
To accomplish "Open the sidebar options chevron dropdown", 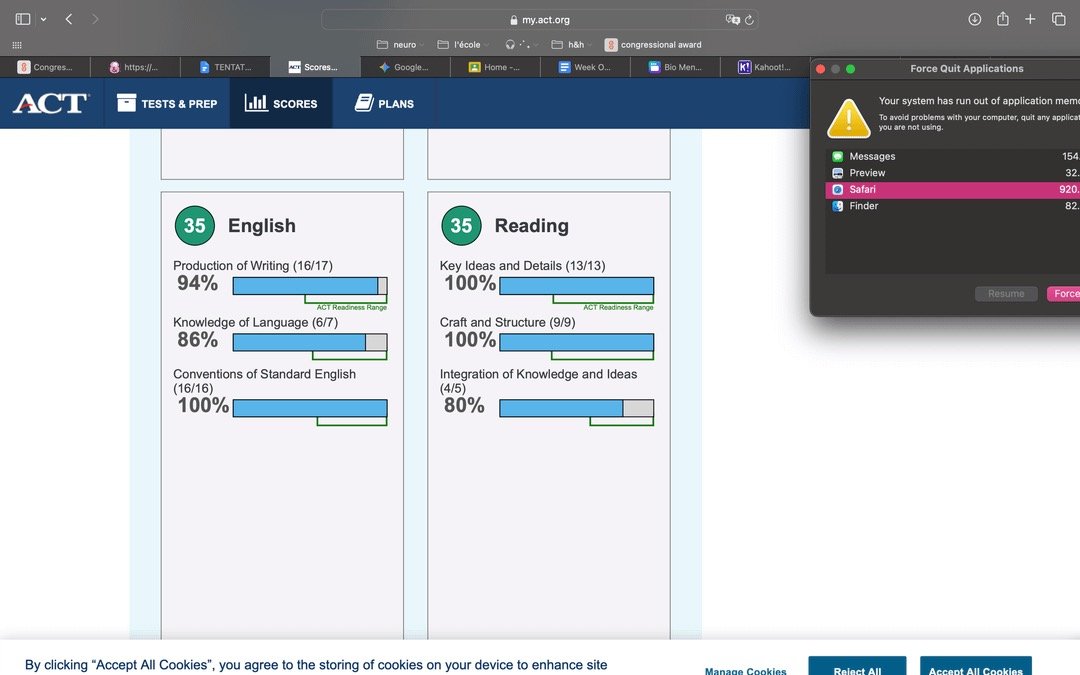I will pyautogui.click(x=43, y=19).
